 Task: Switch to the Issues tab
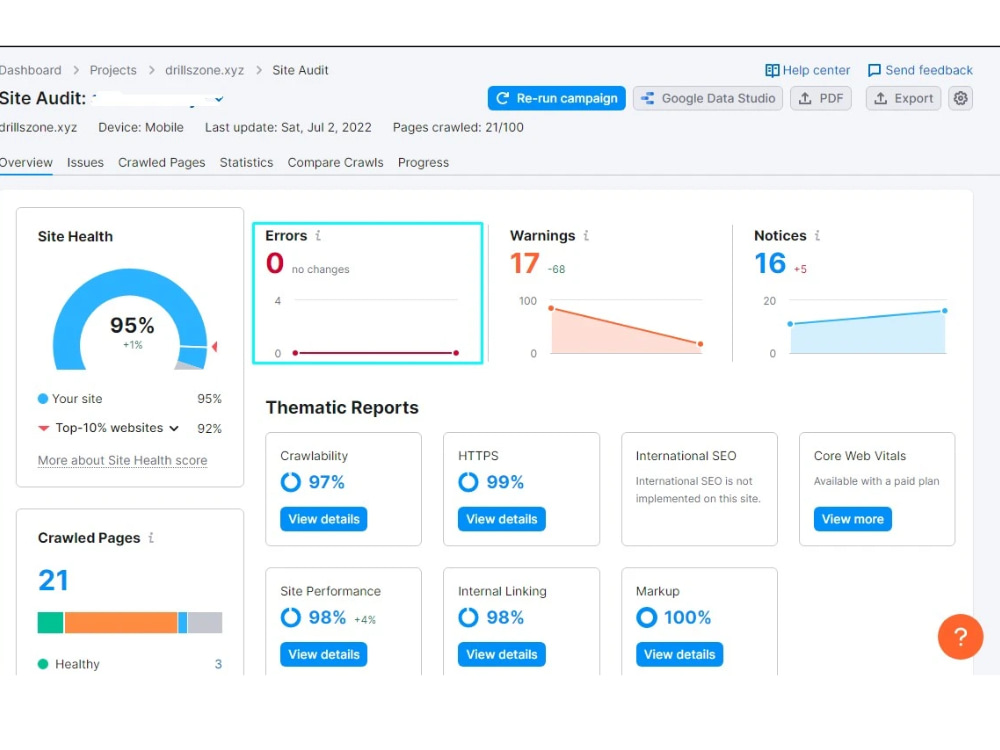click(x=85, y=163)
